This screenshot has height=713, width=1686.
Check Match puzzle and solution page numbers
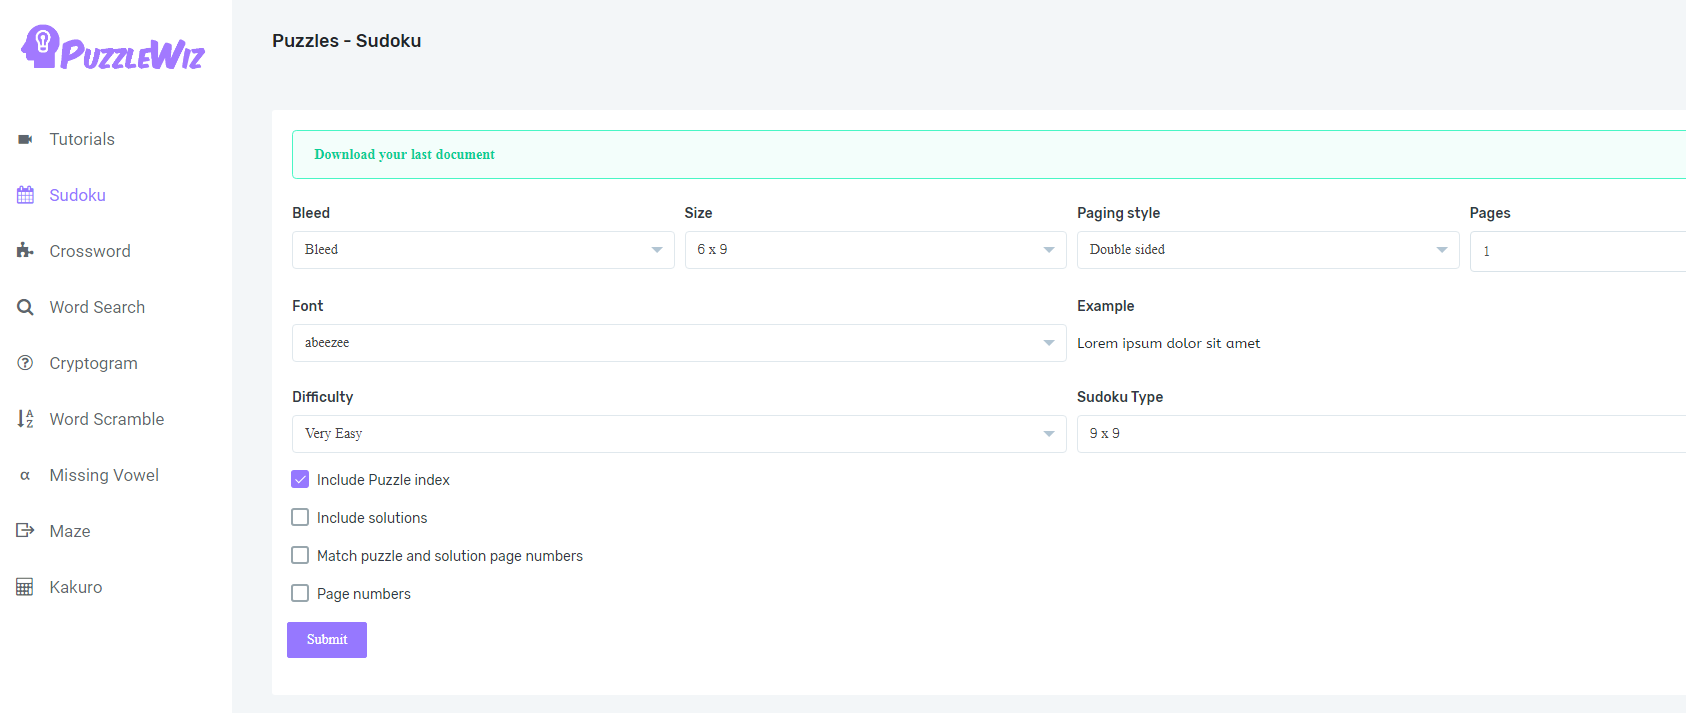(300, 555)
